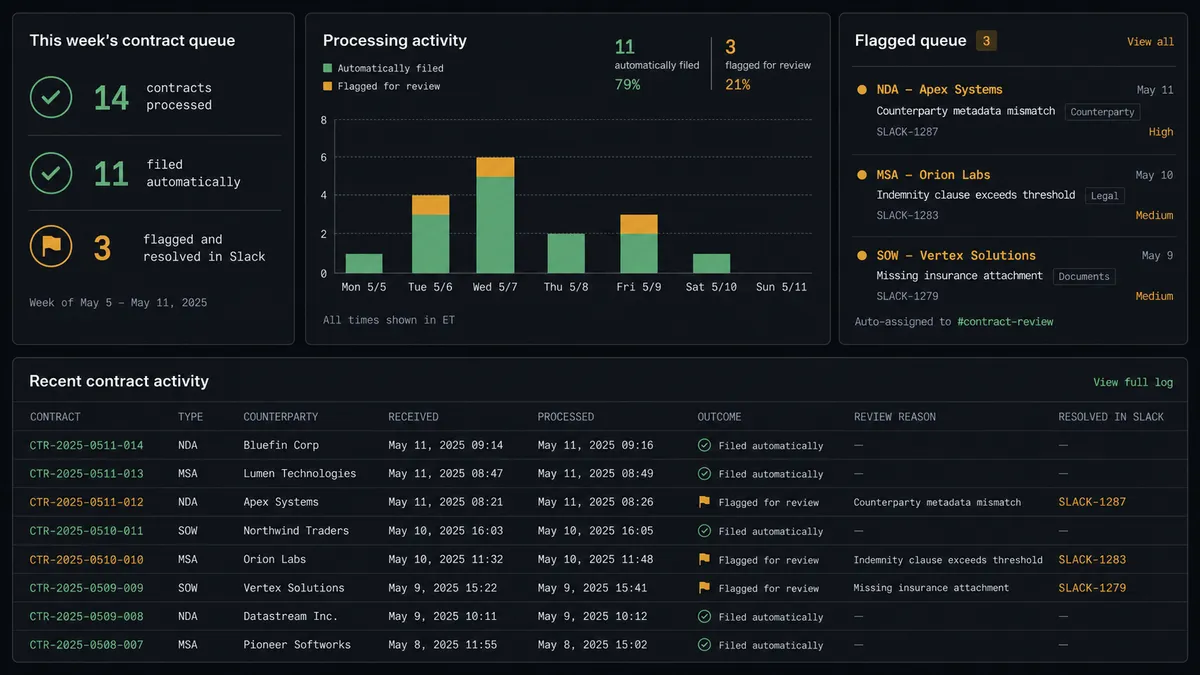This screenshot has height=675, width=1200.
Task: Click the Indemnity clause exceeds threshold table cell
Action: coord(948,560)
